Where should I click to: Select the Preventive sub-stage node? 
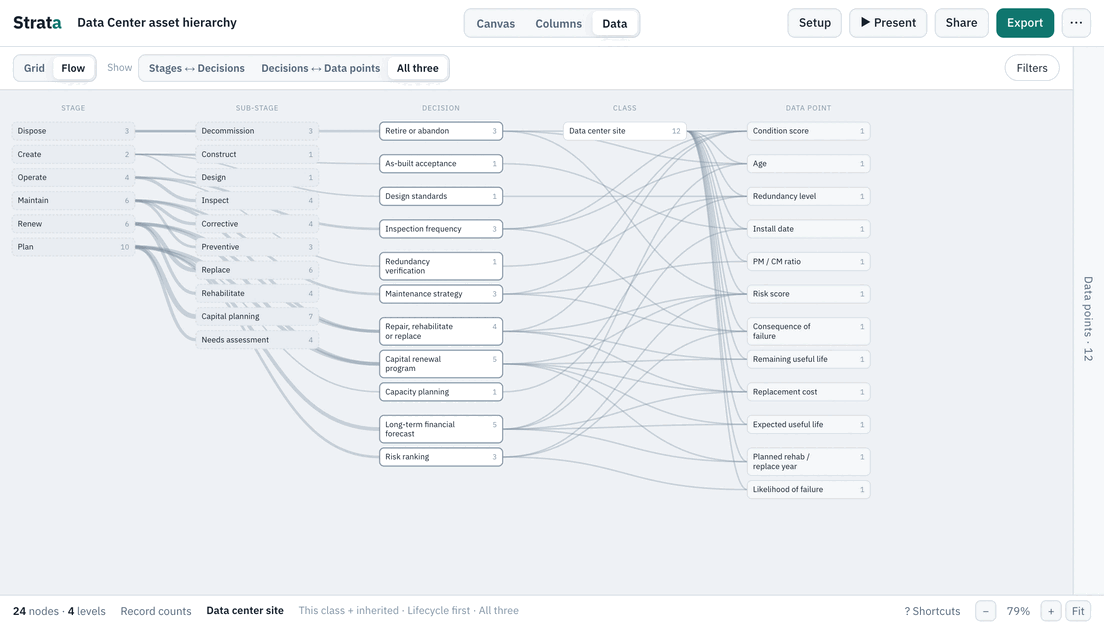click(257, 247)
